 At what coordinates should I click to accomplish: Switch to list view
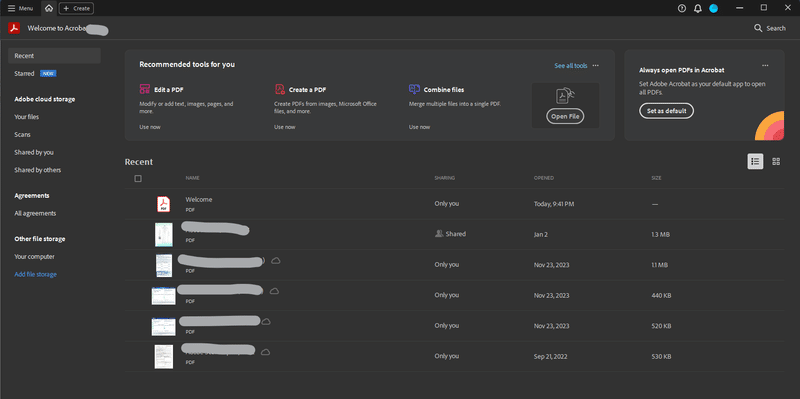755,161
